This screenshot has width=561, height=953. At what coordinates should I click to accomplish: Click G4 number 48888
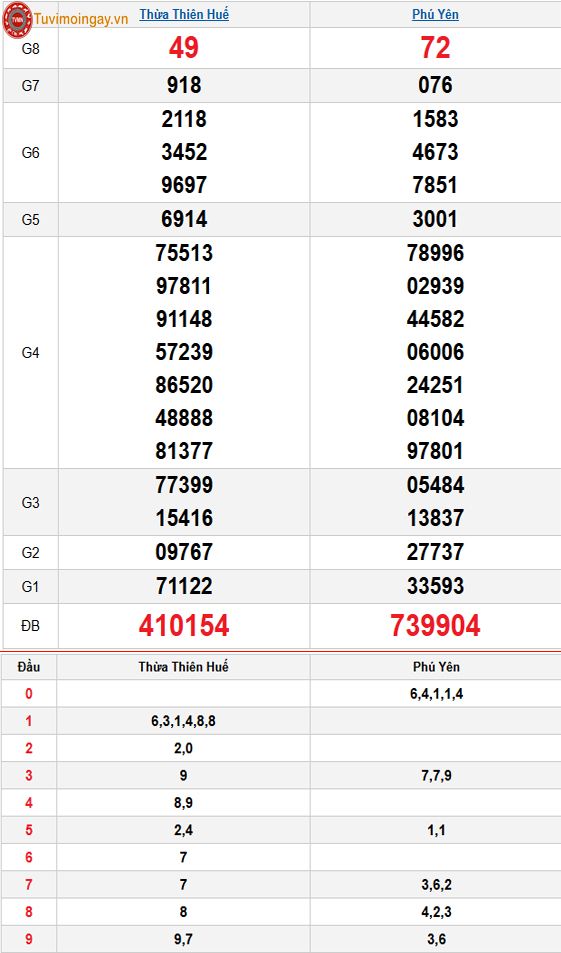[184, 418]
